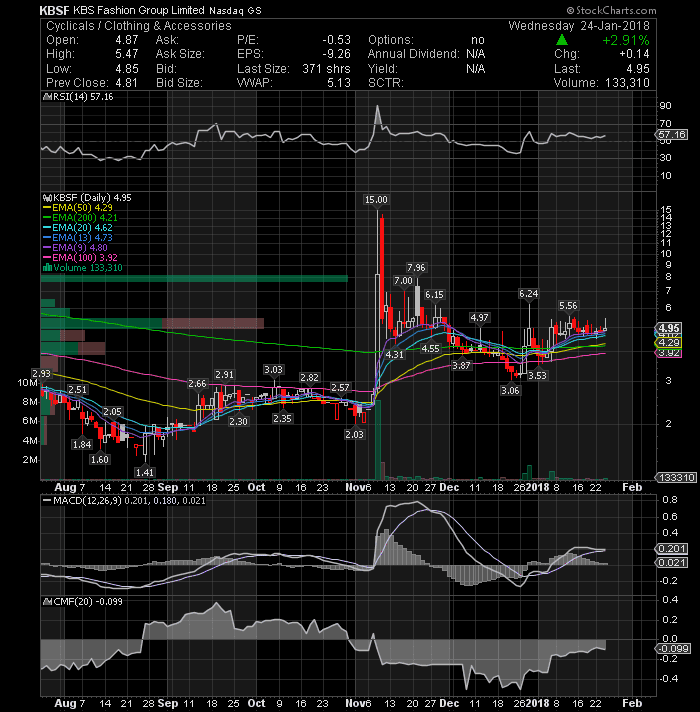
Task: Click the -0.099 CMF axis tag
Action: point(674,648)
